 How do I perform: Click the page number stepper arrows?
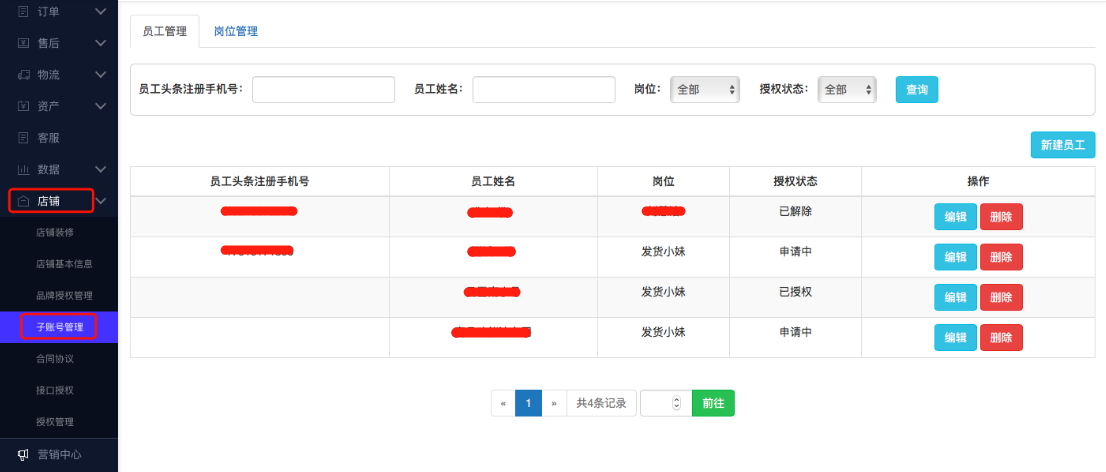[x=677, y=404]
